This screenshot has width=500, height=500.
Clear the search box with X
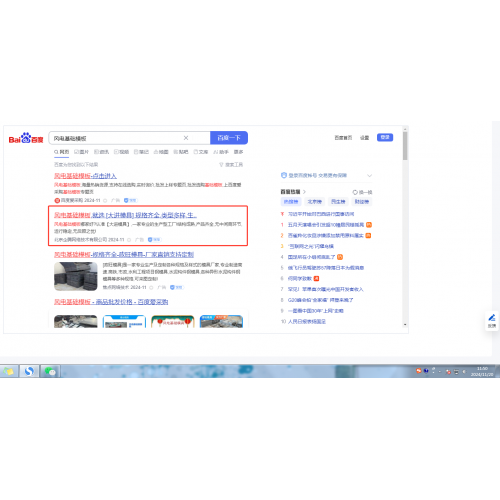[x=186, y=138]
